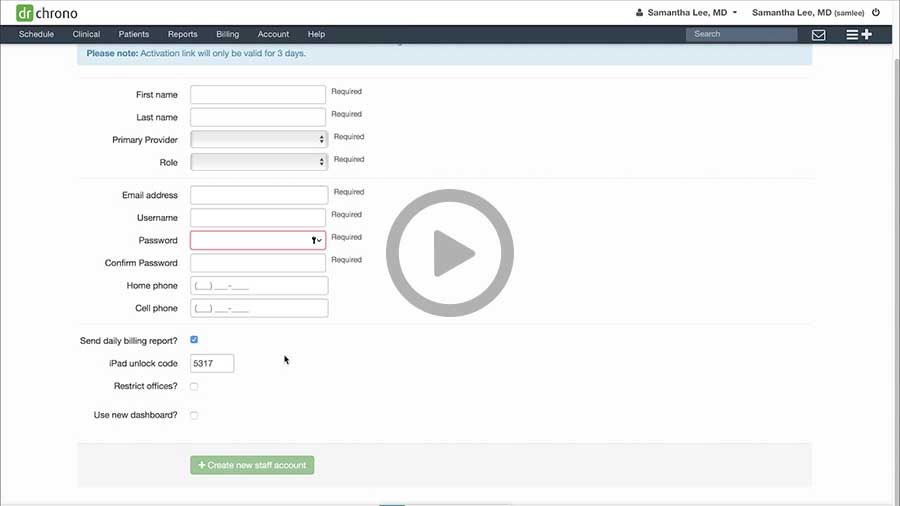Open the Clinical menu
The width and height of the screenshot is (900, 506).
(x=86, y=35)
